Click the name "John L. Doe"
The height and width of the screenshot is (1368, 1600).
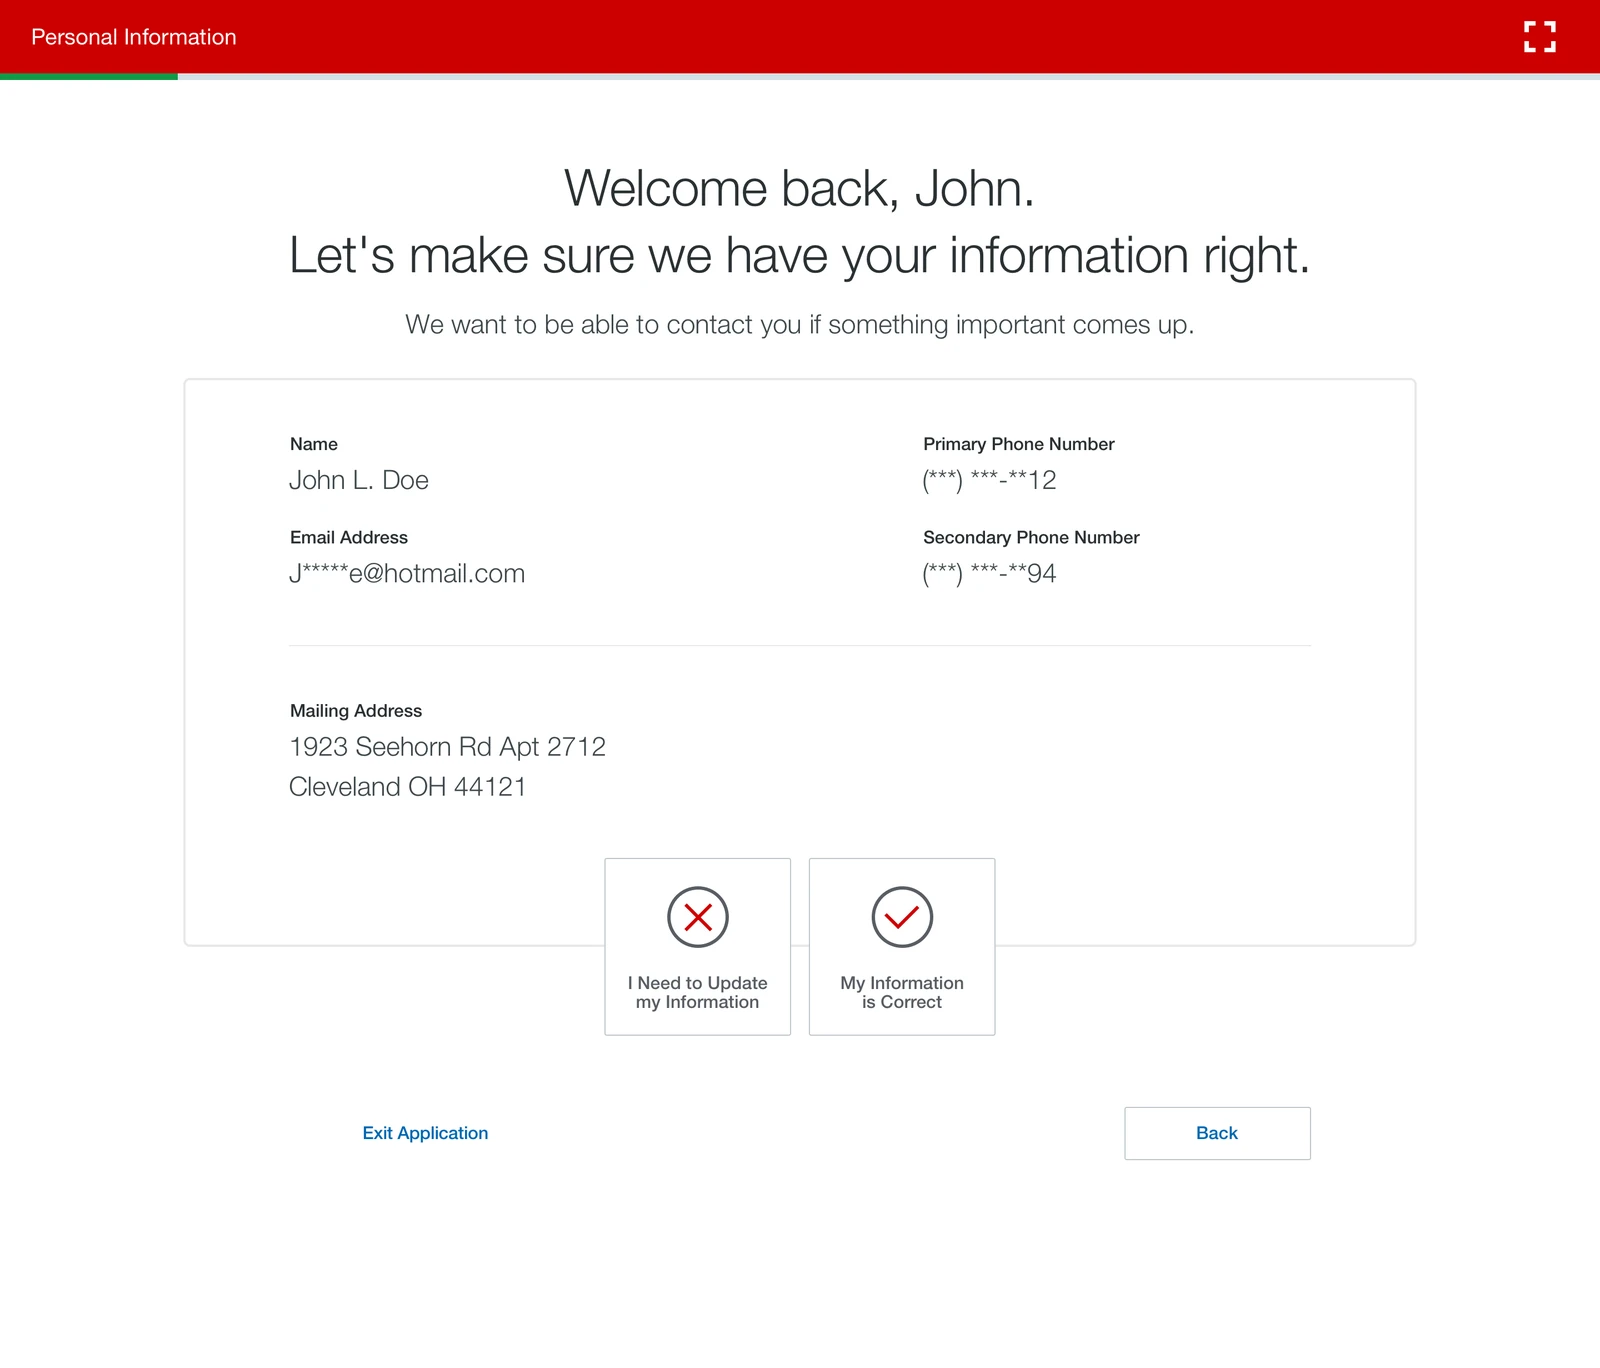tap(359, 480)
